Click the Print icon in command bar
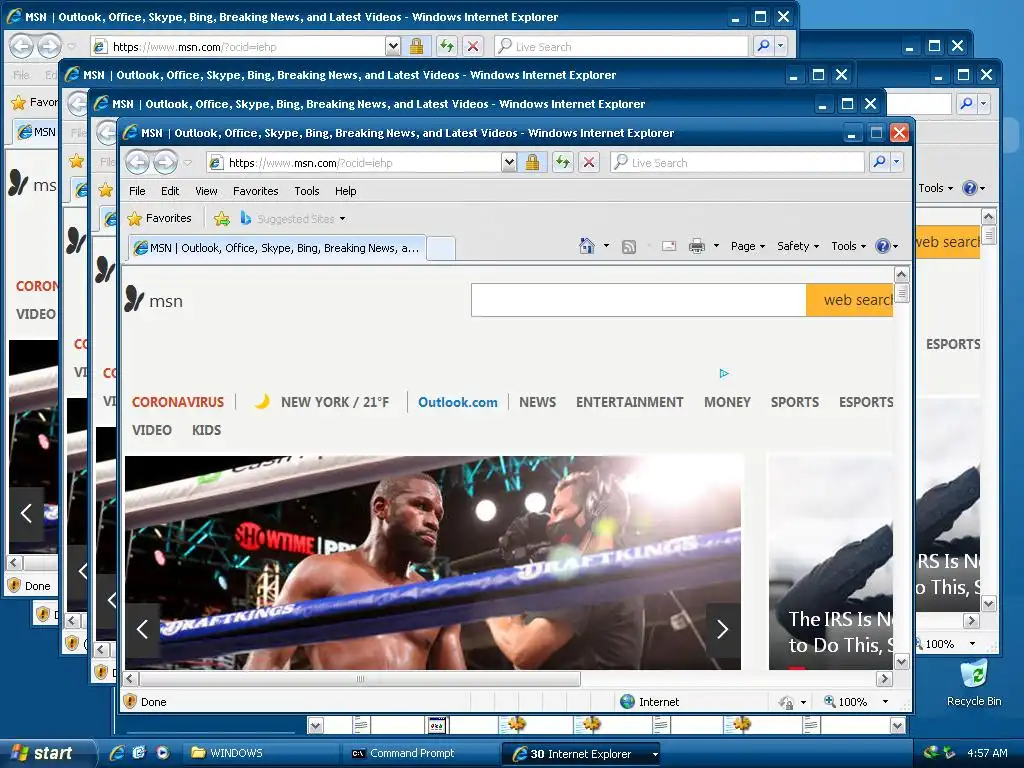 697,246
